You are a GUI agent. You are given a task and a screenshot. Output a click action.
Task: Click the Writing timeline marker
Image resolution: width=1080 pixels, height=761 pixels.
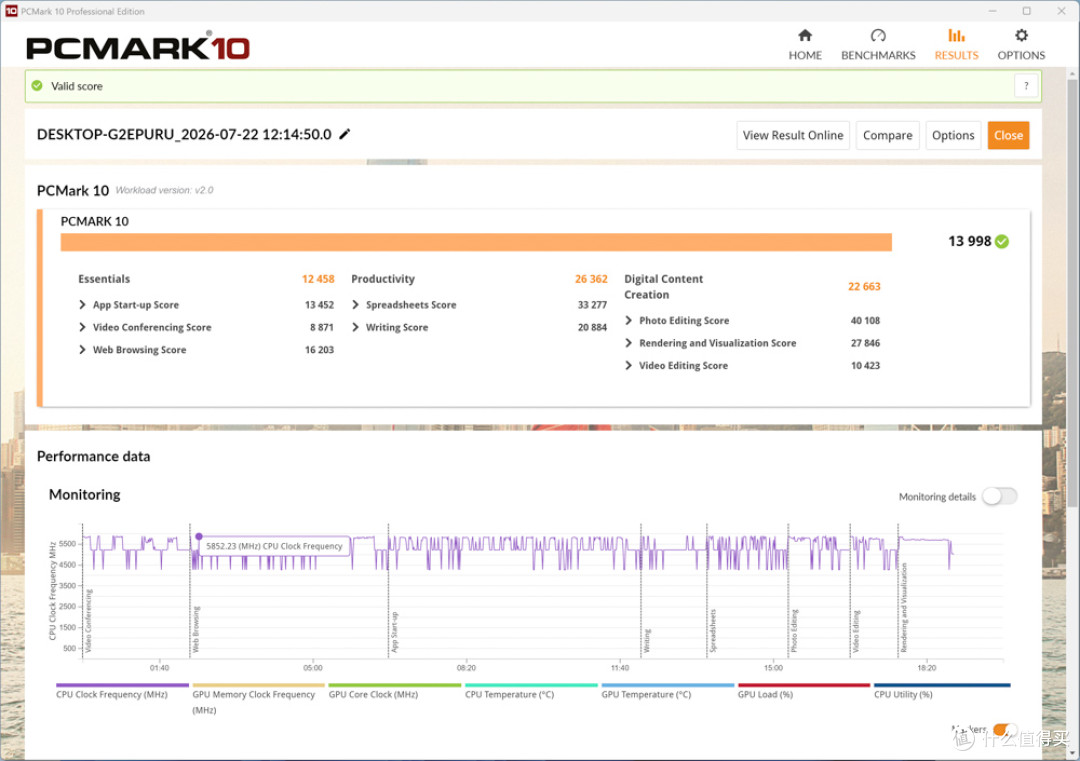pos(647,640)
